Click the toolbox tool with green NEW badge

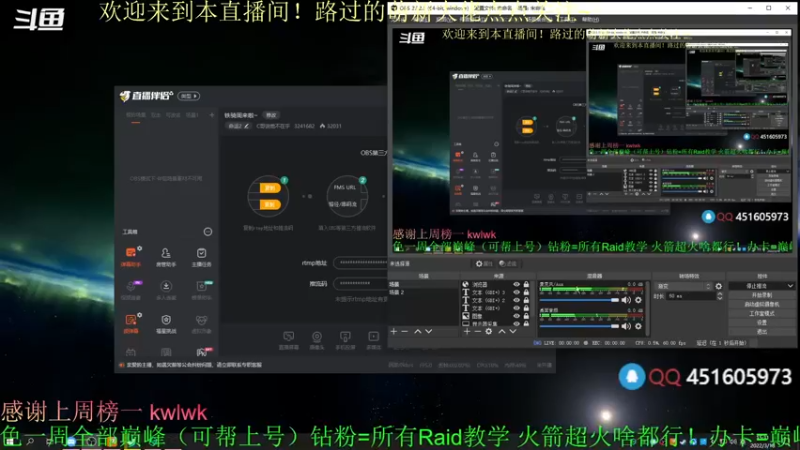202,289
